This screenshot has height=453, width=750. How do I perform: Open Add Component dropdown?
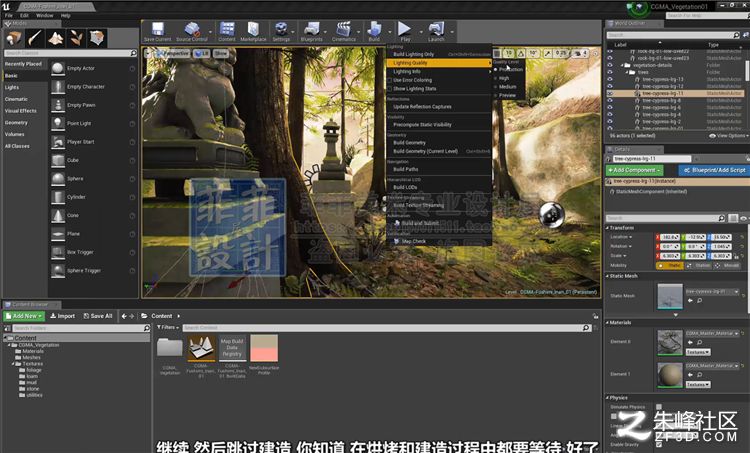[634, 170]
